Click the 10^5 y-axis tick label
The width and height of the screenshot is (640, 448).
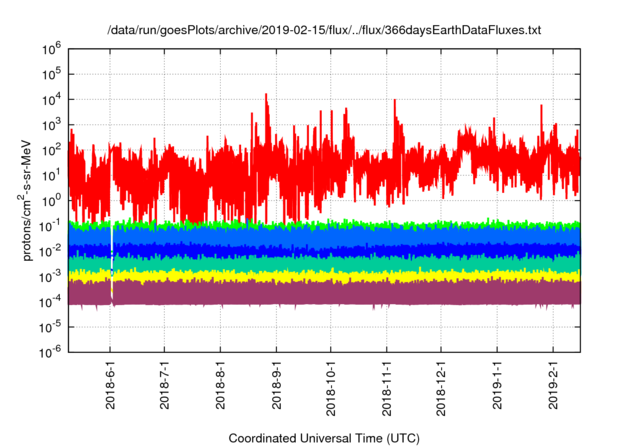[51, 74]
